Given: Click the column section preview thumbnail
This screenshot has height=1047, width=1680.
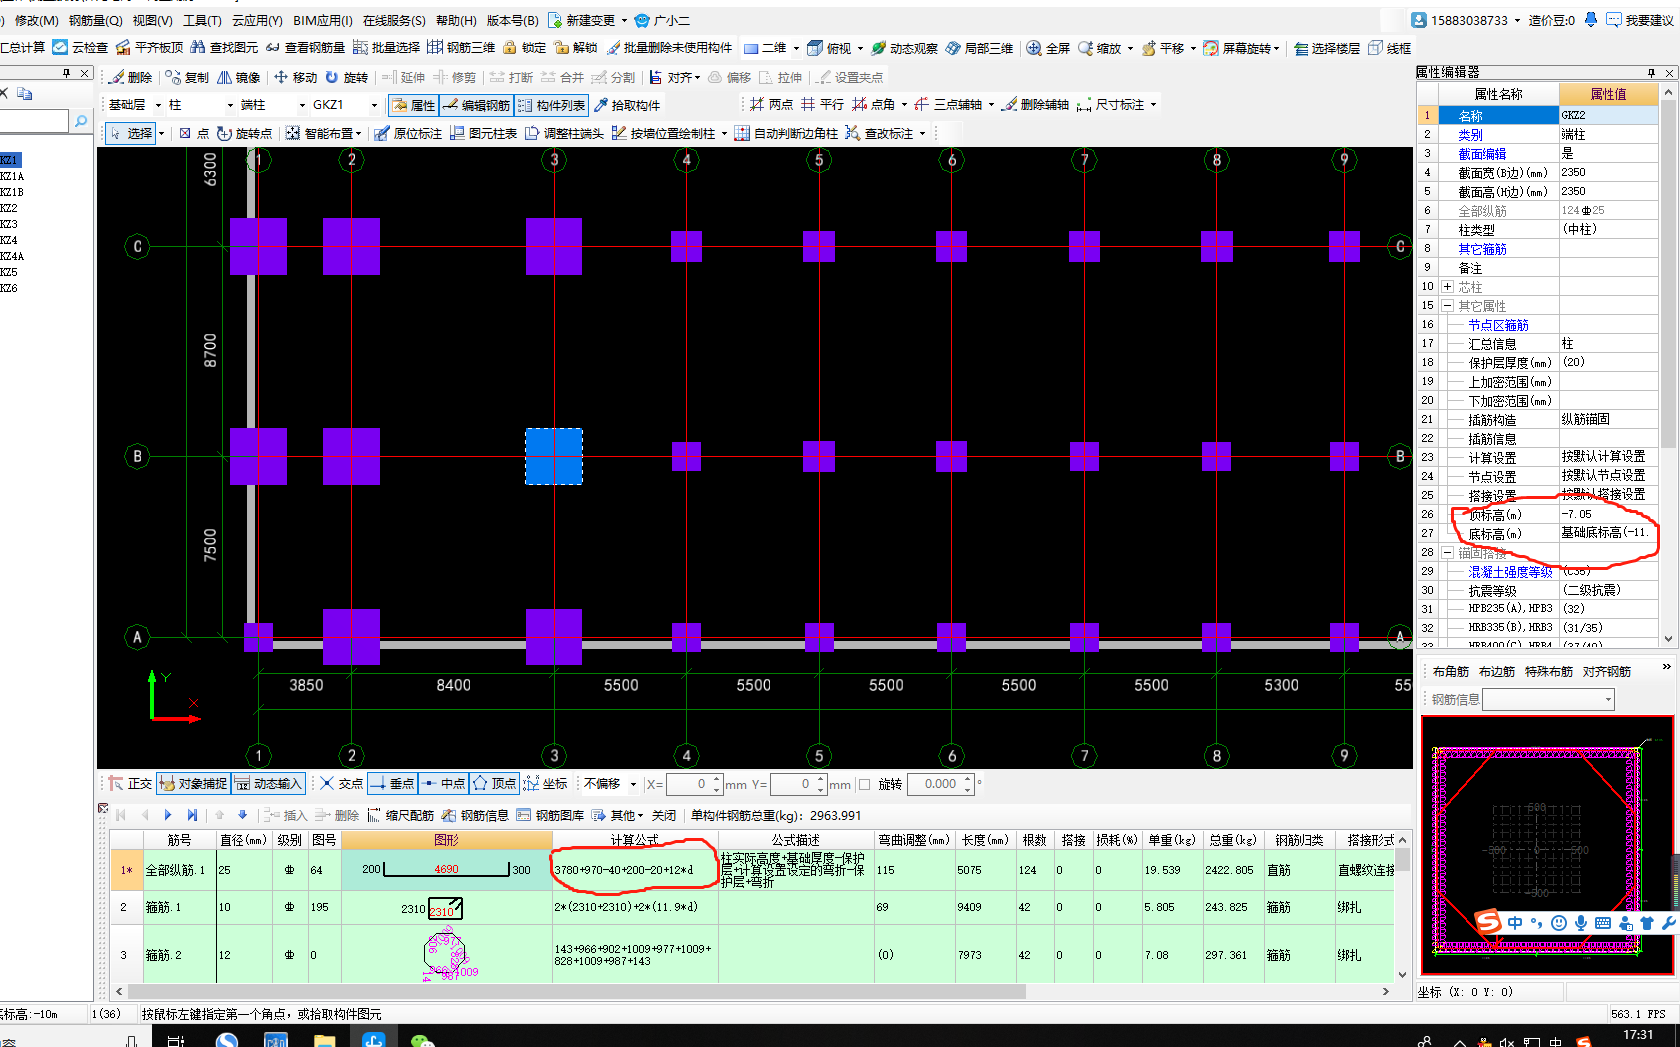Looking at the screenshot, I should pyautogui.click(x=1546, y=845).
